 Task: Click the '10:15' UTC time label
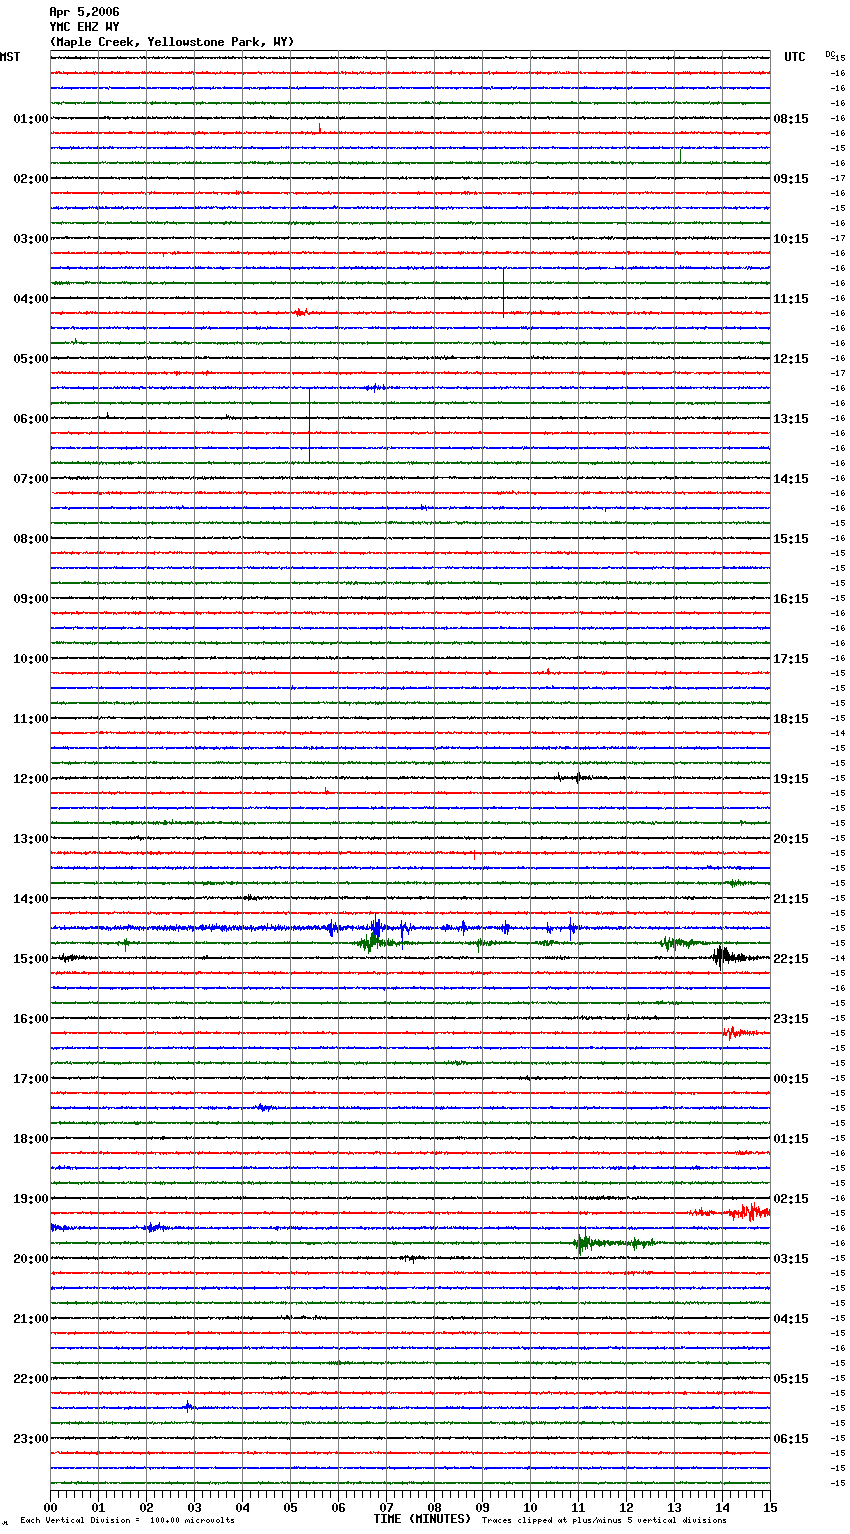coord(791,239)
